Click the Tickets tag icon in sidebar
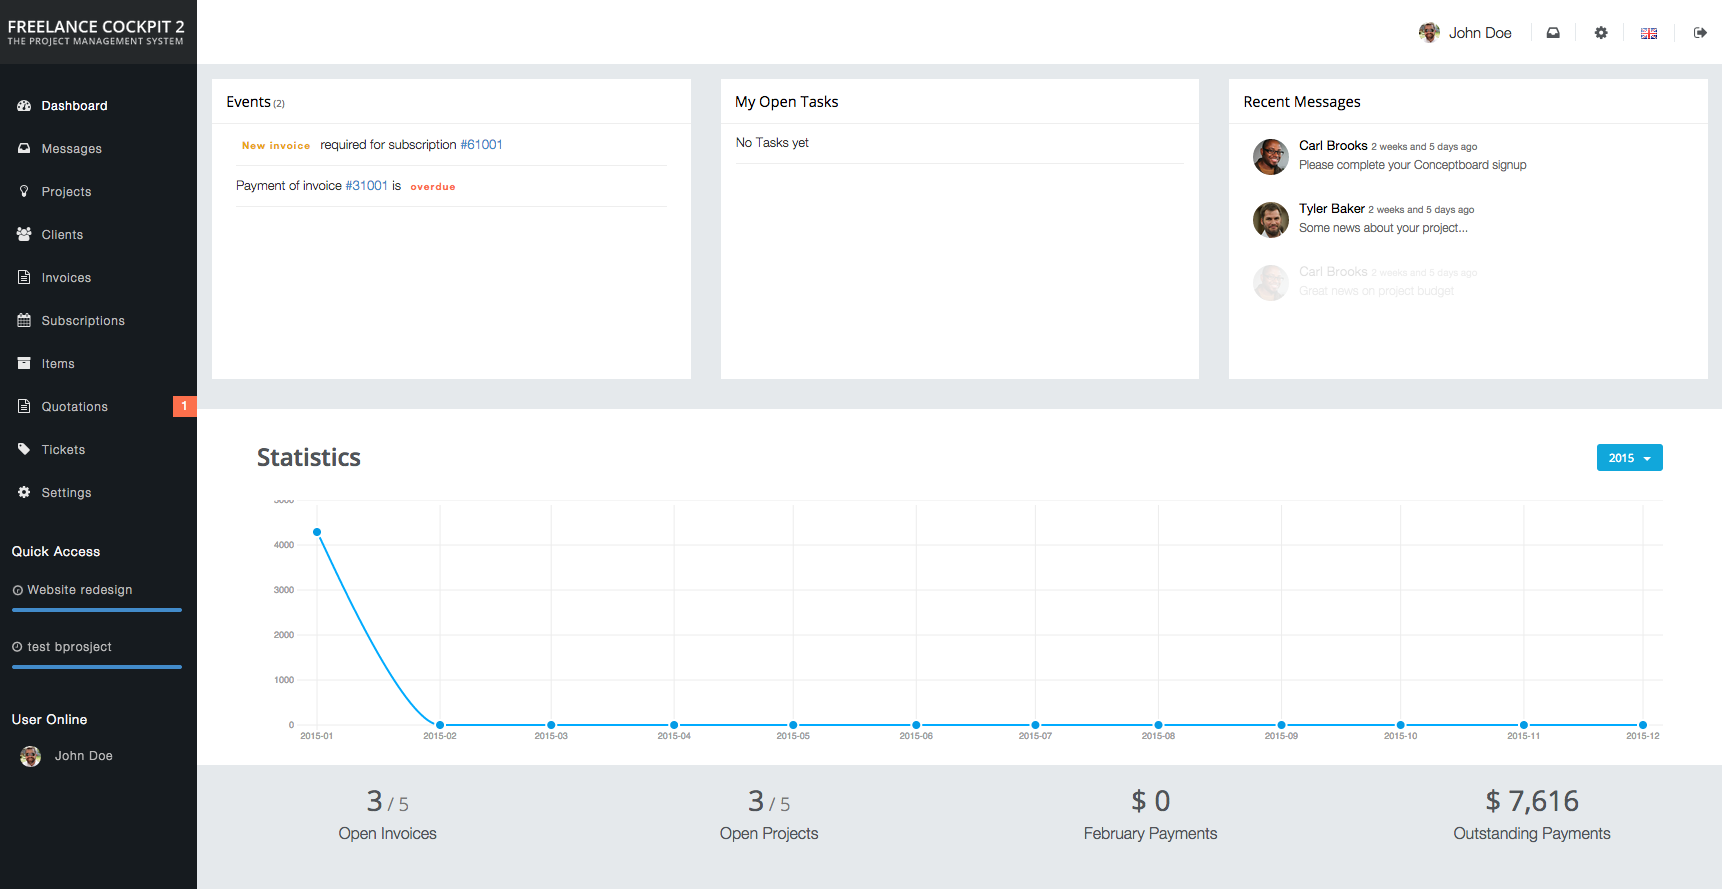Image resolution: width=1722 pixels, height=889 pixels. pos(24,449)
